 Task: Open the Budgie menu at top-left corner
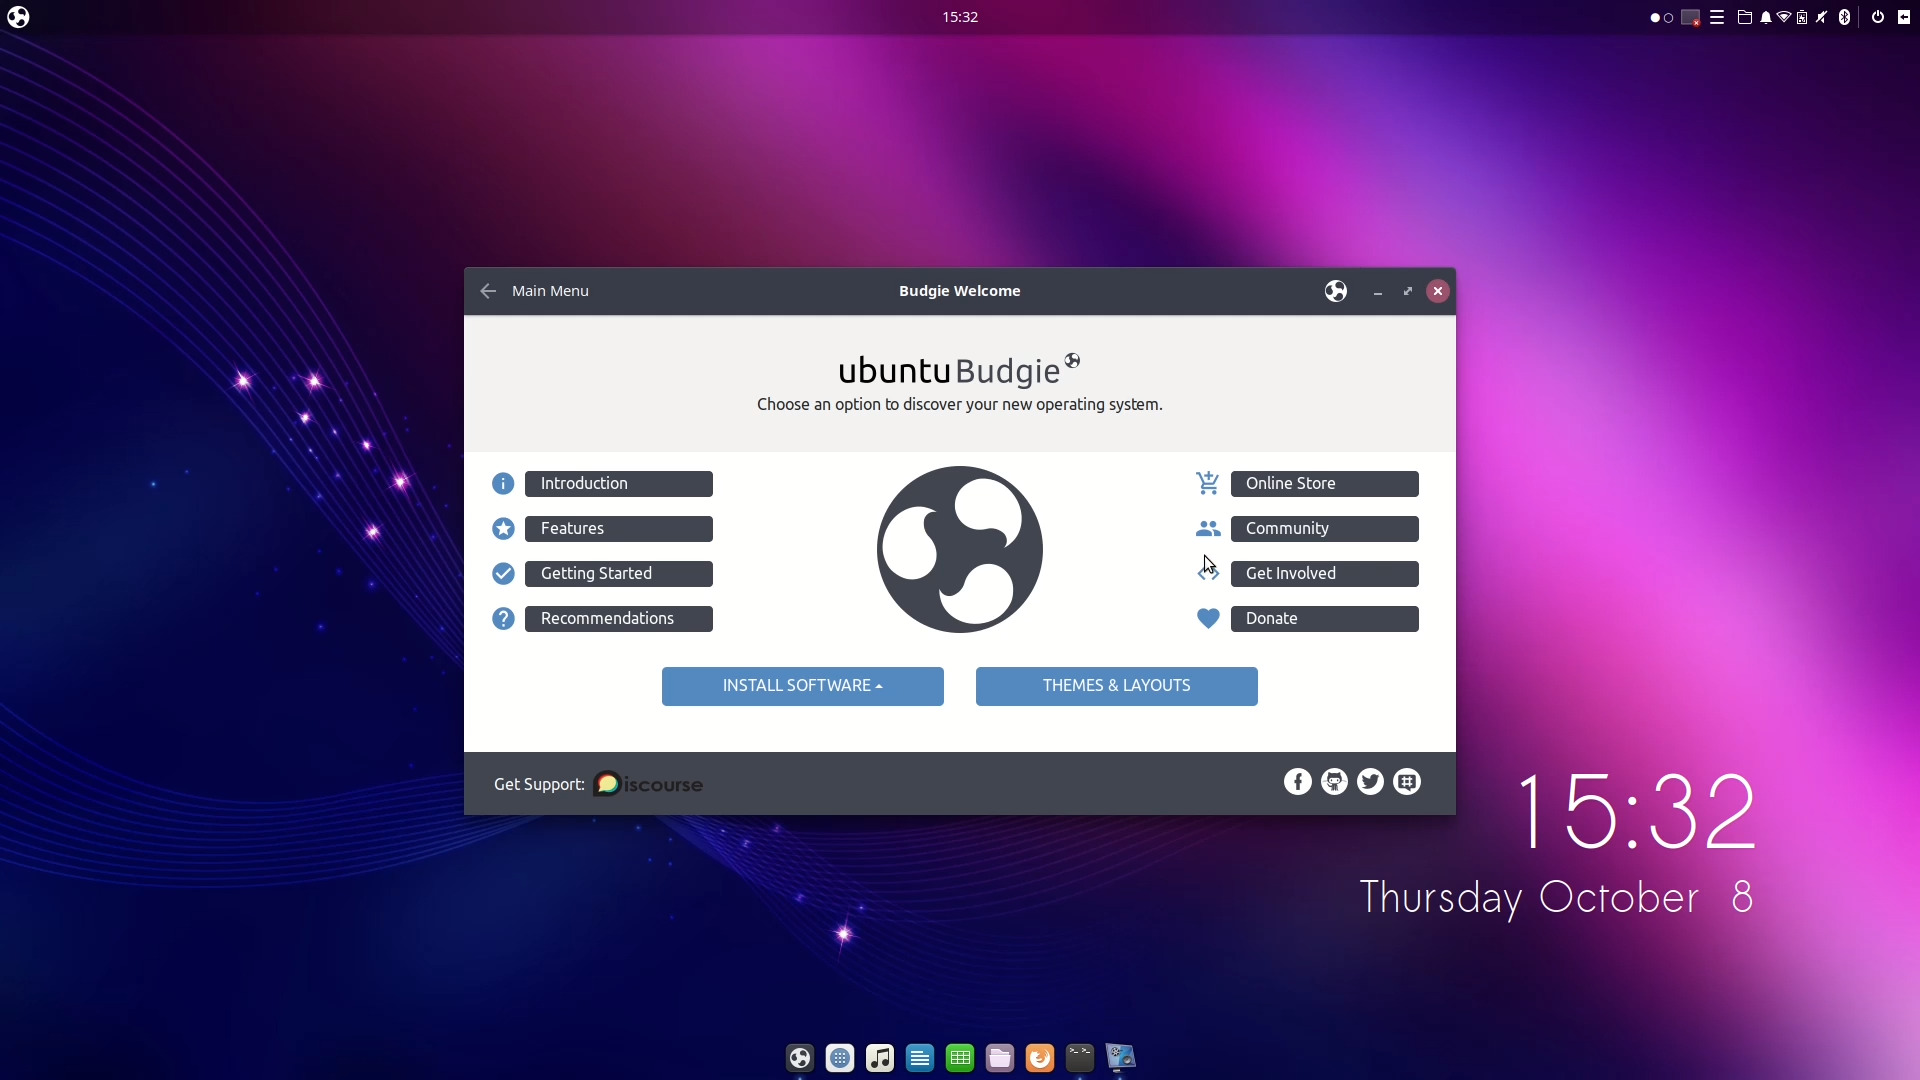(18, 17)
